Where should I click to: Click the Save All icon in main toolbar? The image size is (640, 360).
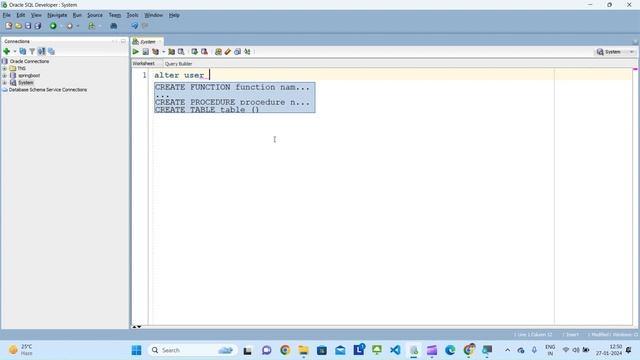(x=38, y=26)
